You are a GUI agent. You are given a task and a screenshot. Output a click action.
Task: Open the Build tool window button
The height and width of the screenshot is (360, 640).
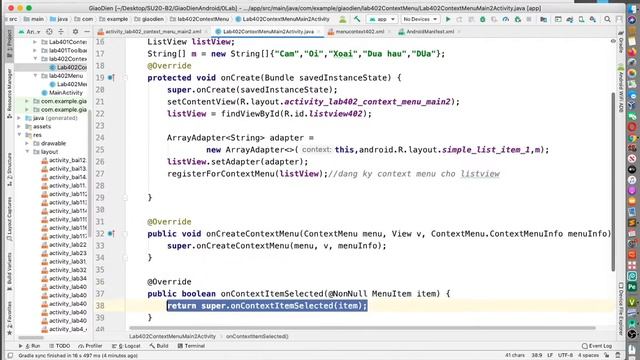coord(159,346)
